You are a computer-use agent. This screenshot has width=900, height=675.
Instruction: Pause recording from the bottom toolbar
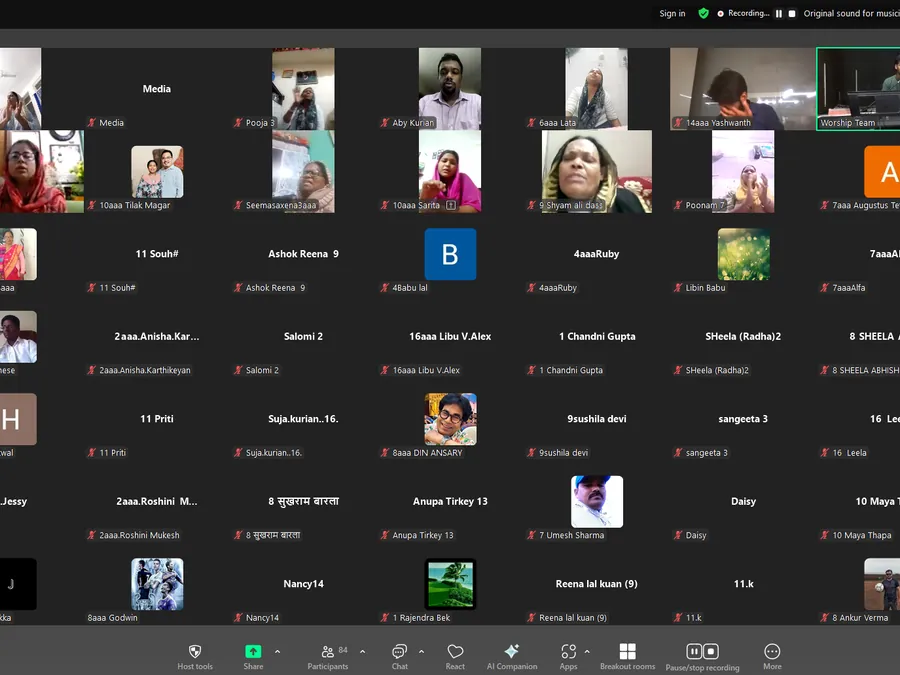(694, 651)
